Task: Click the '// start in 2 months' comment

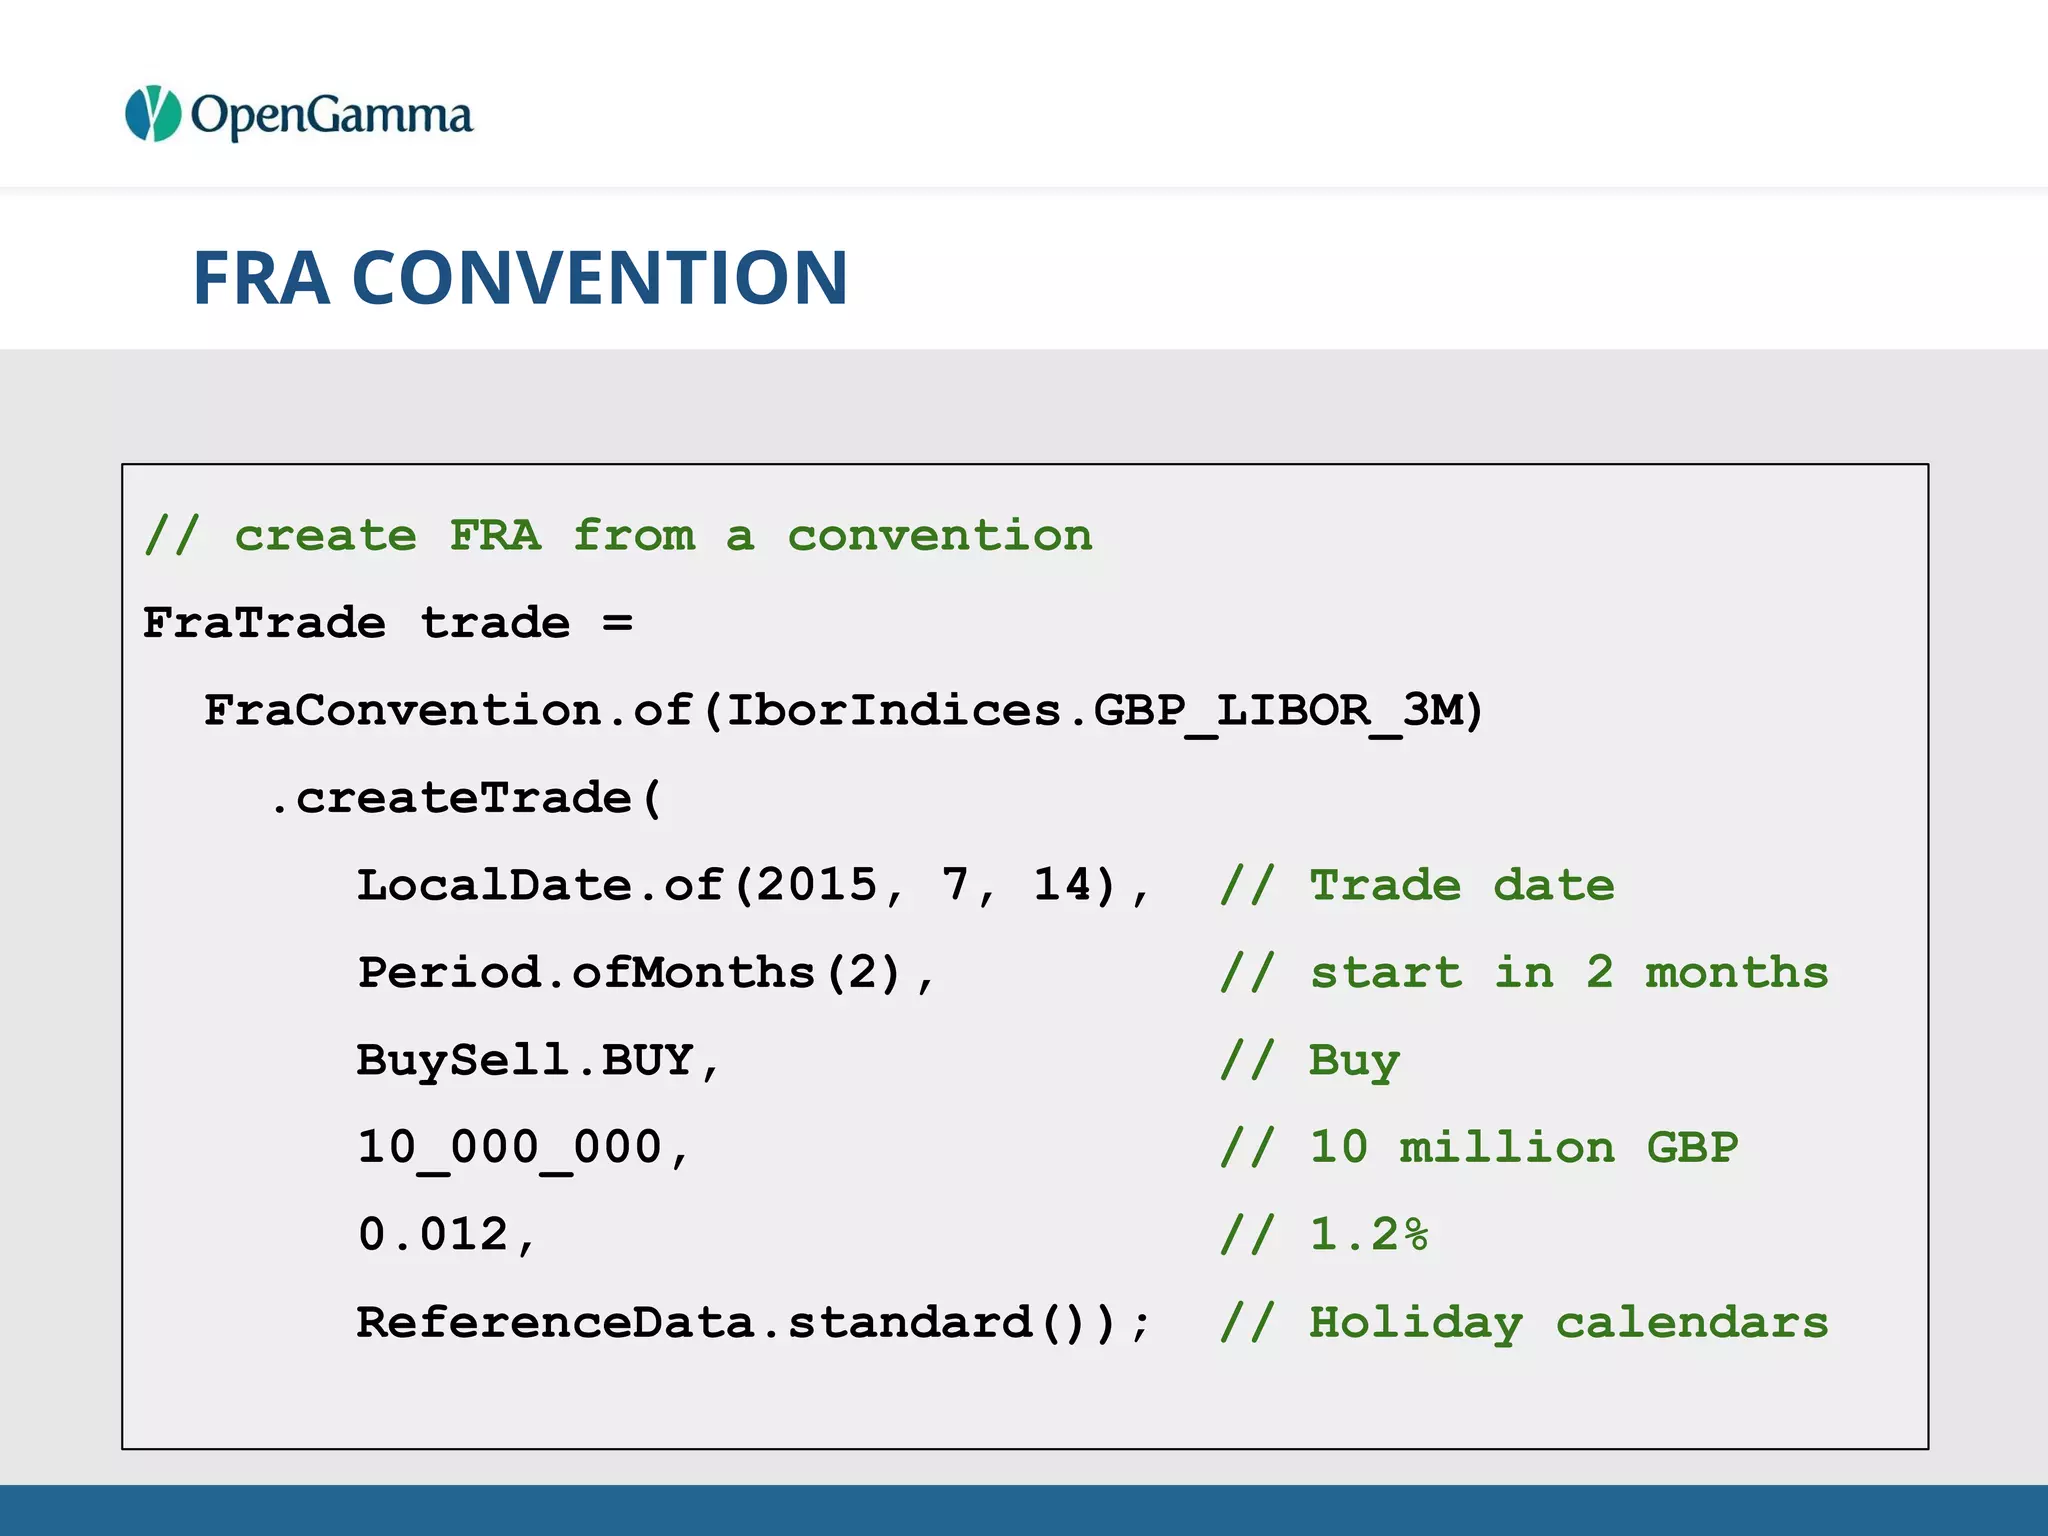Action: 1524,972
